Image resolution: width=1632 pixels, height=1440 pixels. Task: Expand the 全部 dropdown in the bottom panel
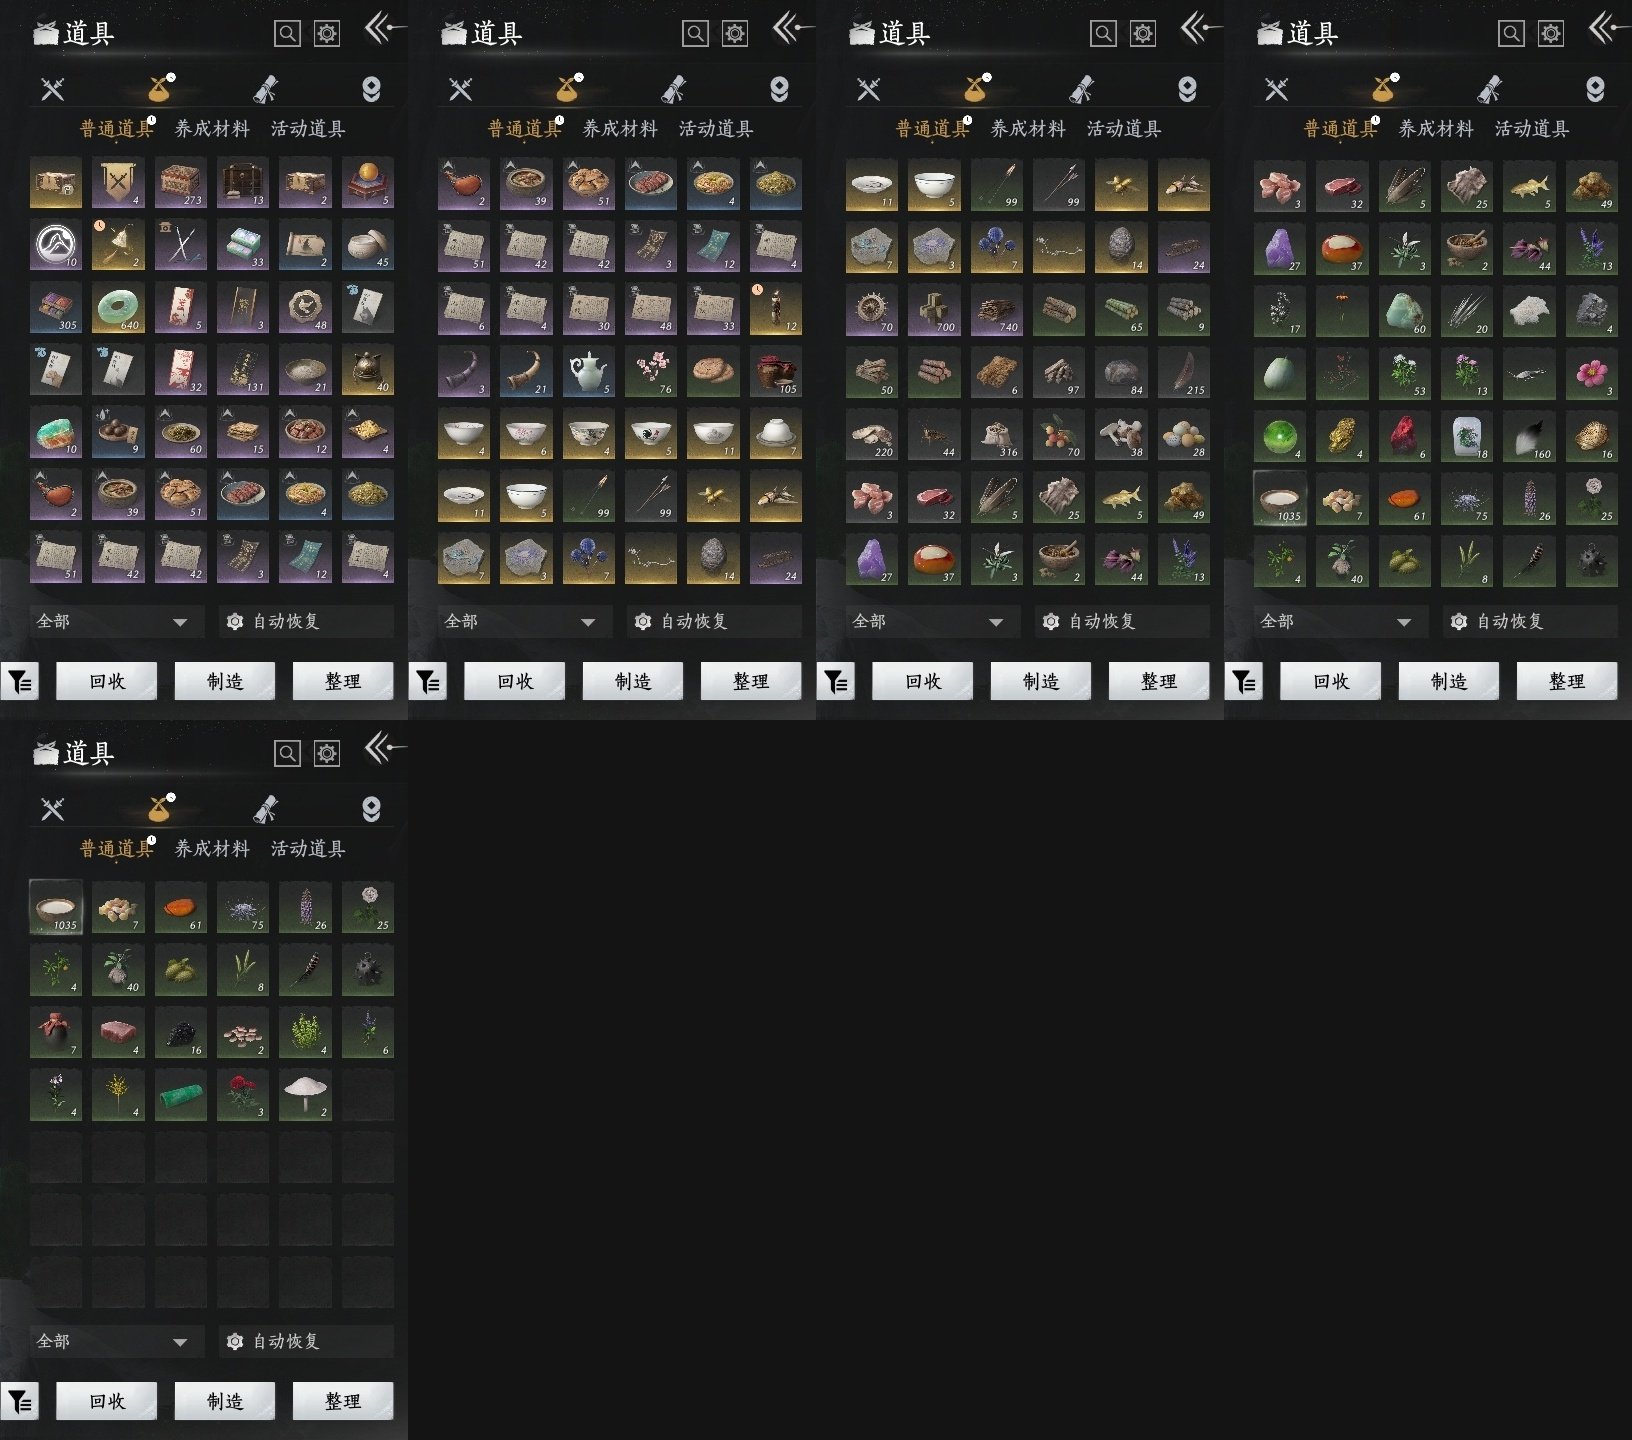tap(114, 1341)
